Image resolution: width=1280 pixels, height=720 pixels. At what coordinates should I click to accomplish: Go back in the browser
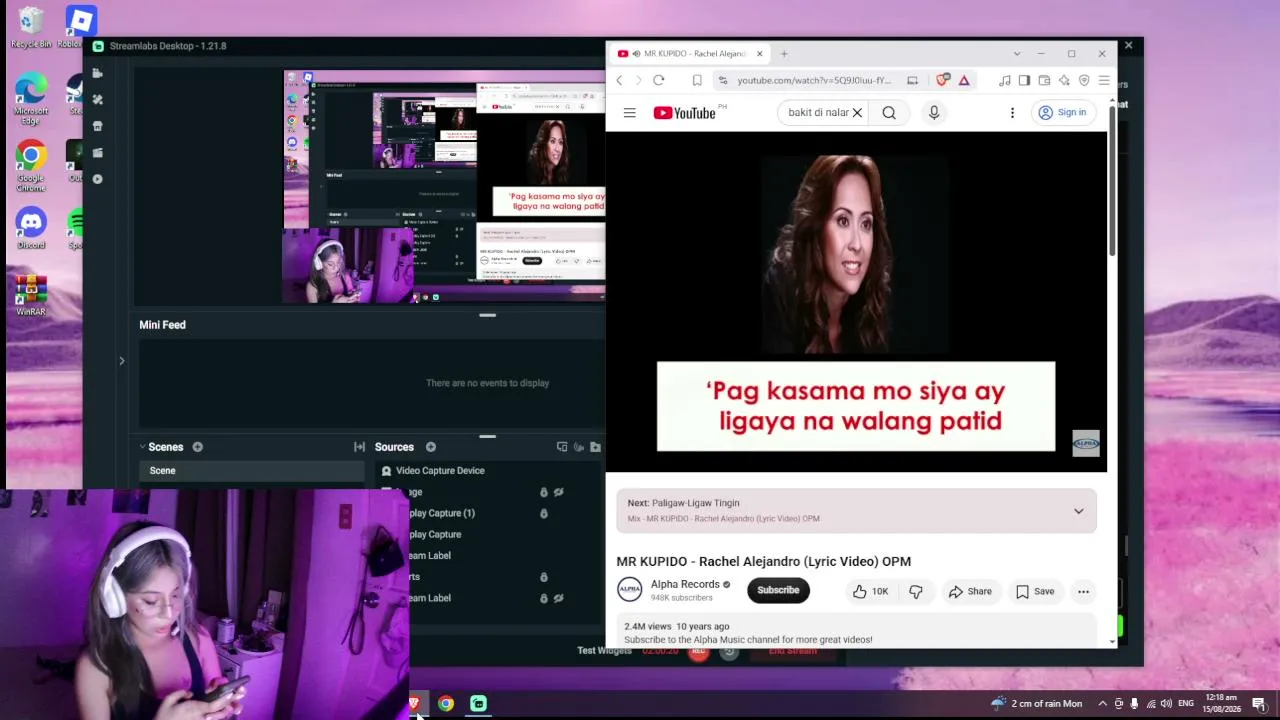pyautogui.click(x=620, y=80)
